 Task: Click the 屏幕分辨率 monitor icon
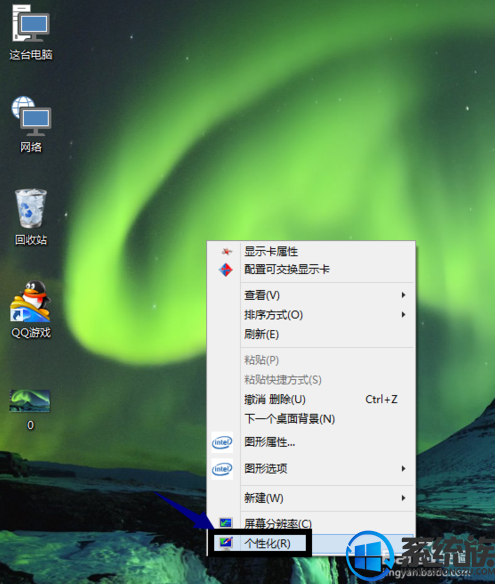(226, 523)
